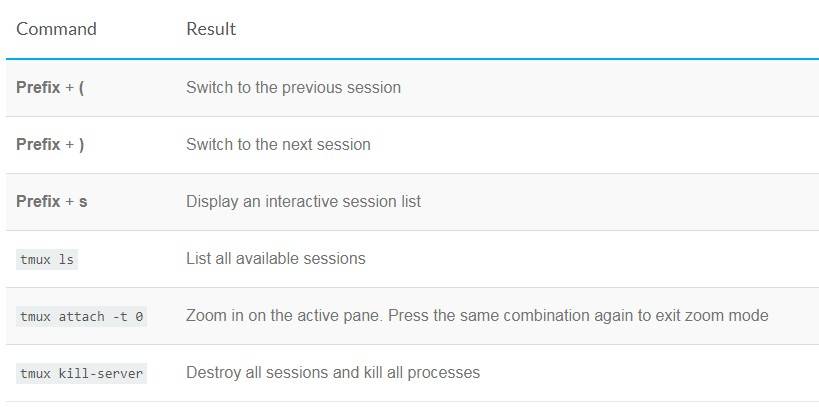Click the bold 's' key in Prefix + s
This screenshot has height=410, width=819.
click(x=83, y=202)
